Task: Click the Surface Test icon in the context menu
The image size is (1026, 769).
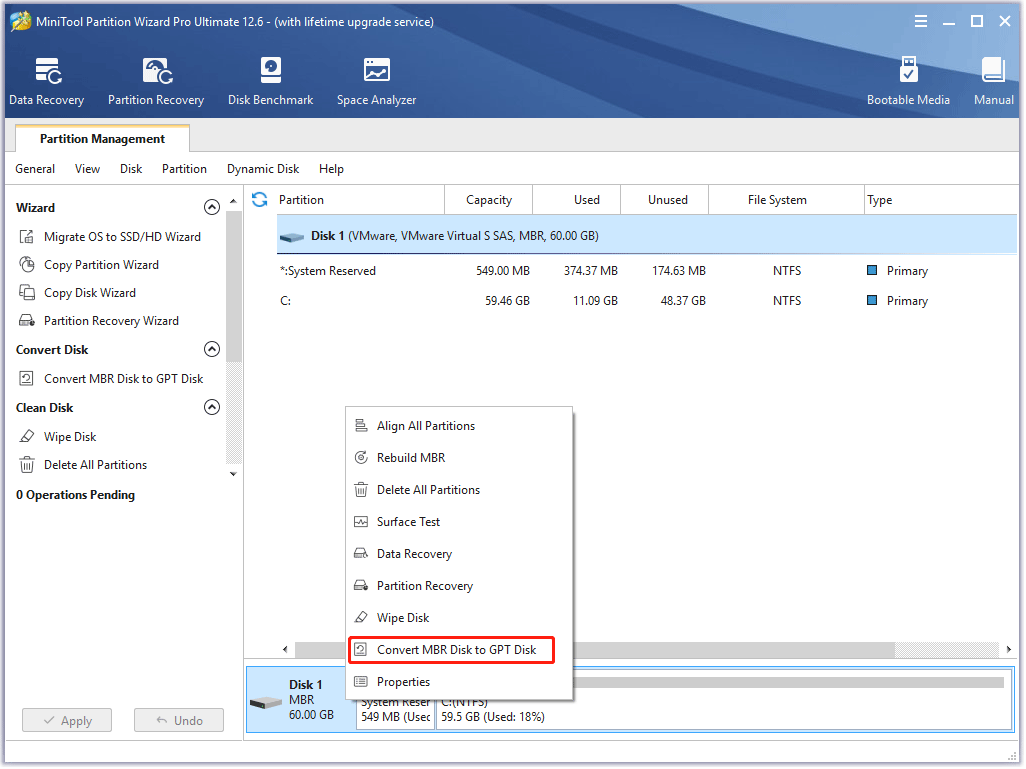Action: coord(361,522)
